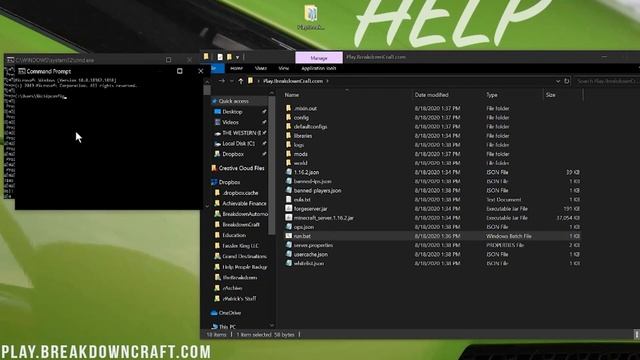Viewport: 640px width, 360px height.
Task: Select the logs folder
Action: tap(298, 145)
